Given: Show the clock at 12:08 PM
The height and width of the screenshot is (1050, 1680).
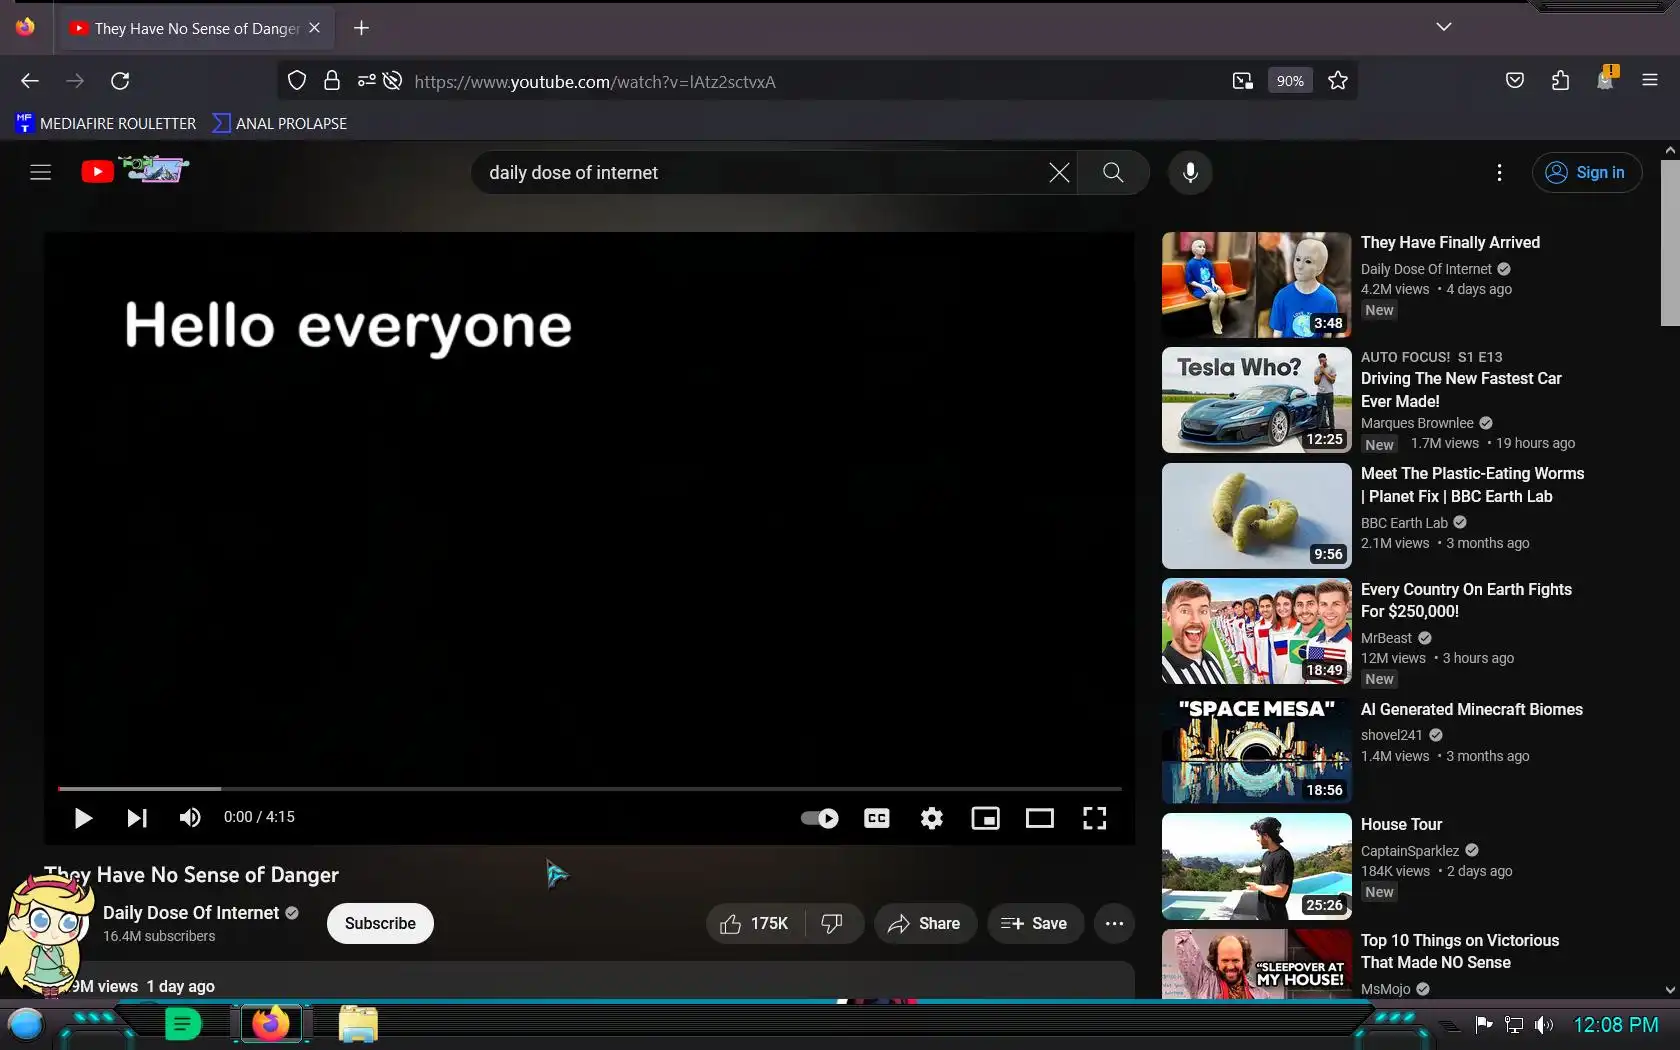Looking at the screenshot, I should pyautogui.click(x=1616, y=1025).
